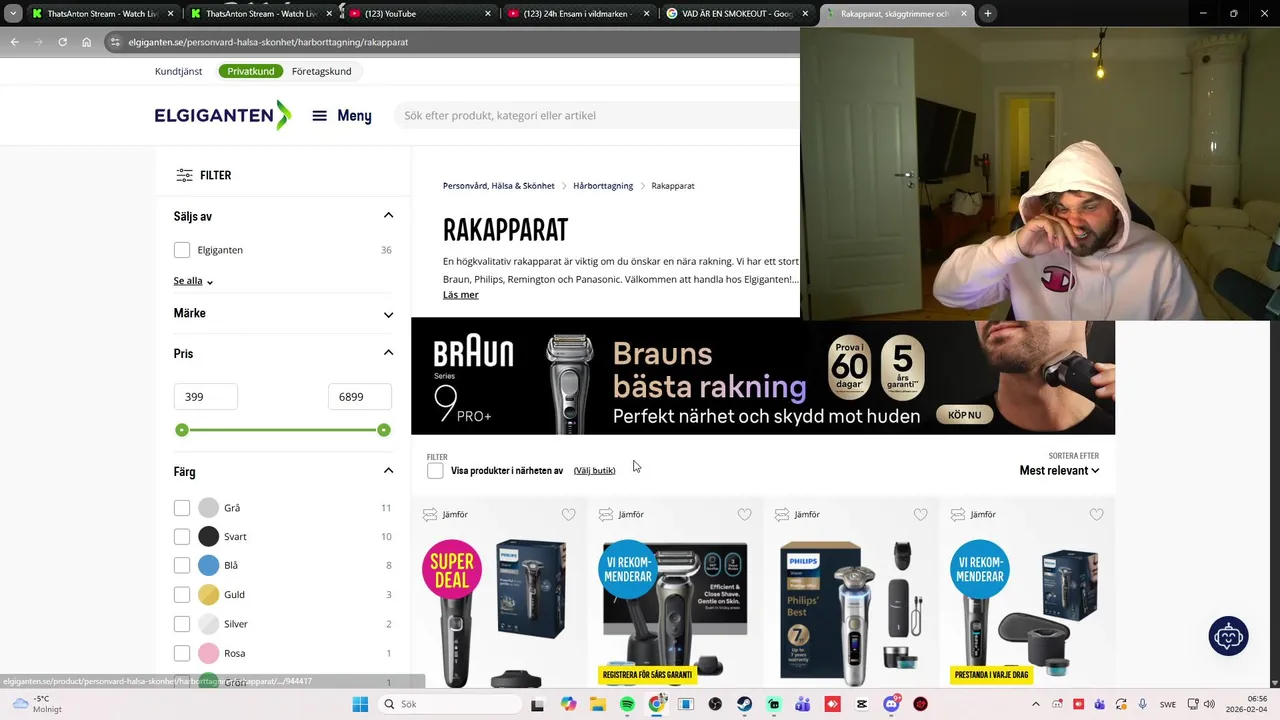Click the Läs mer link
The height and width of the screenshot is (720, 1280).
[461, 294]
